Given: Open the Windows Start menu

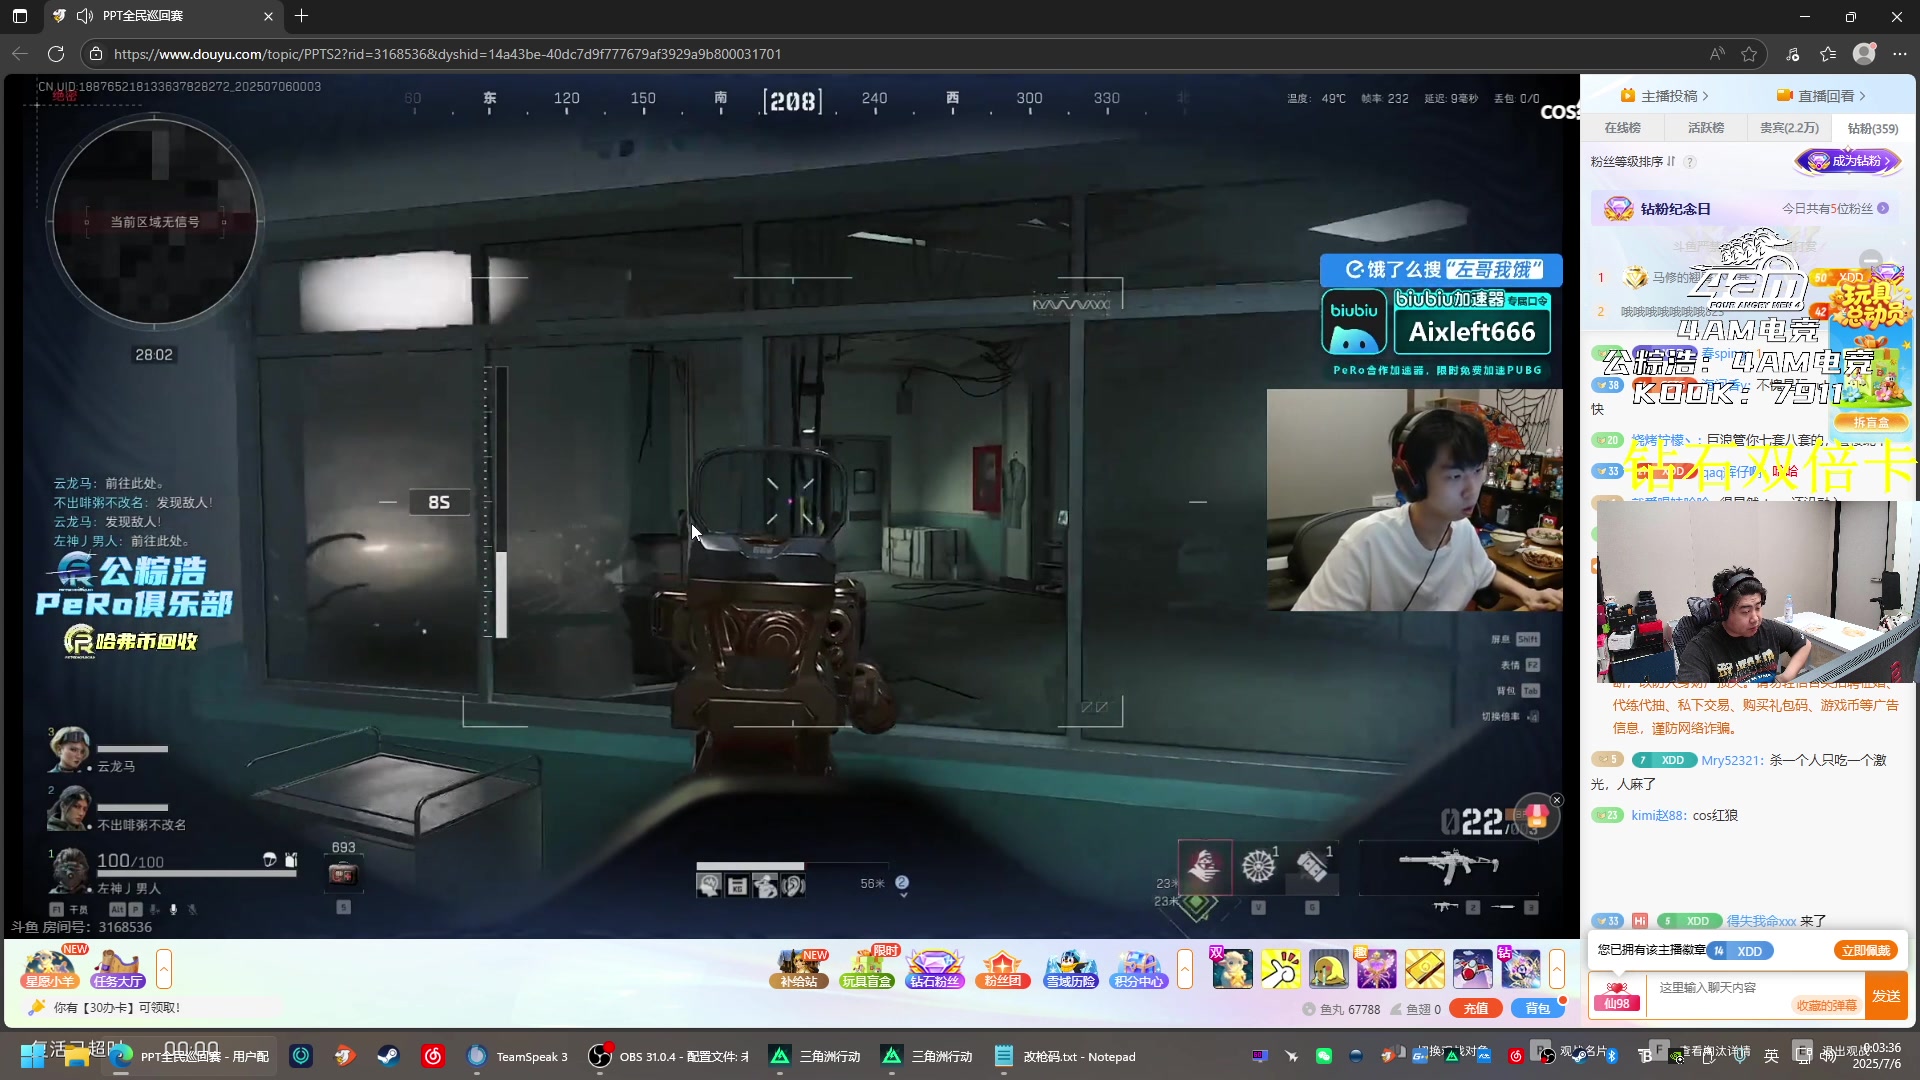Looking at the screenshot, I should [x=32, y=1056].
